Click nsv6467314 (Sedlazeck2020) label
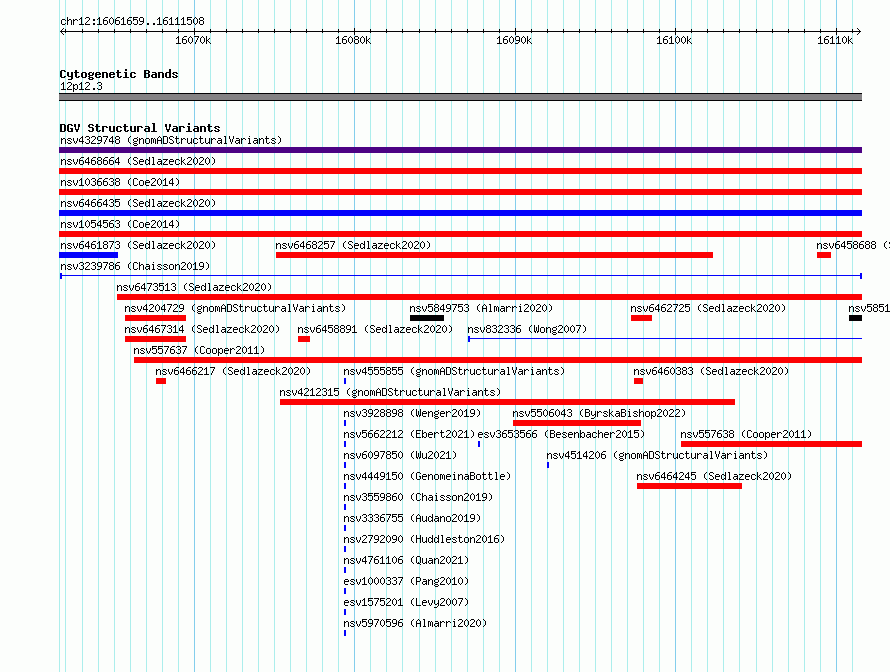 click(202, 329)
